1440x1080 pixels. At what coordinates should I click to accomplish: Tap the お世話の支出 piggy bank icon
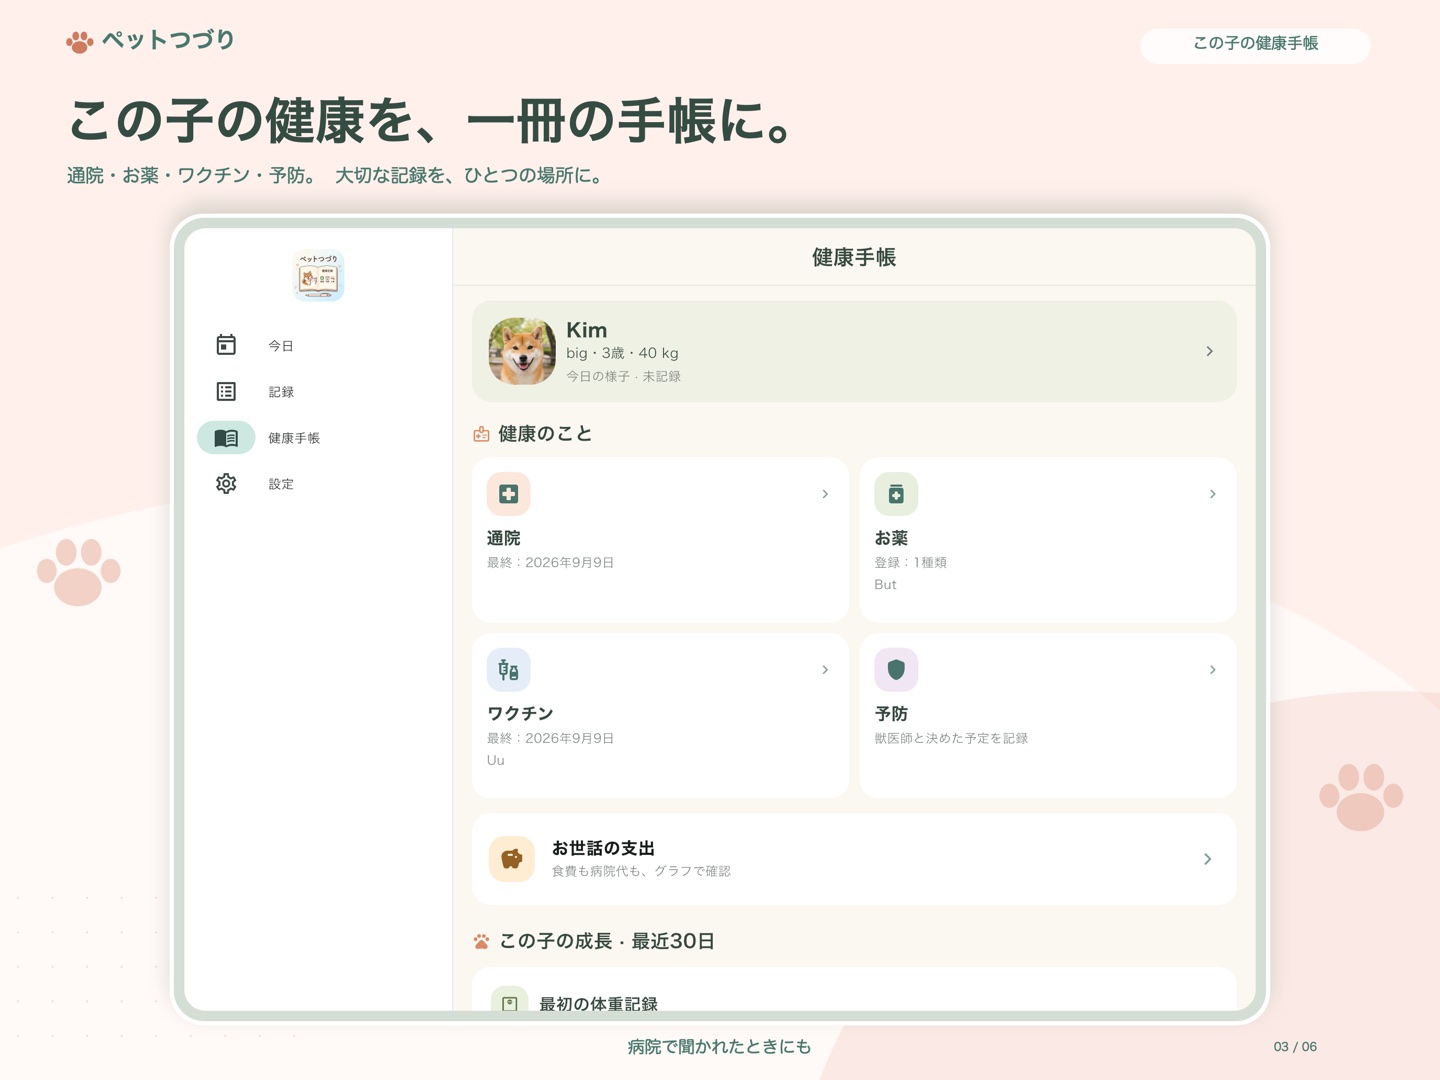coord(511,859)
